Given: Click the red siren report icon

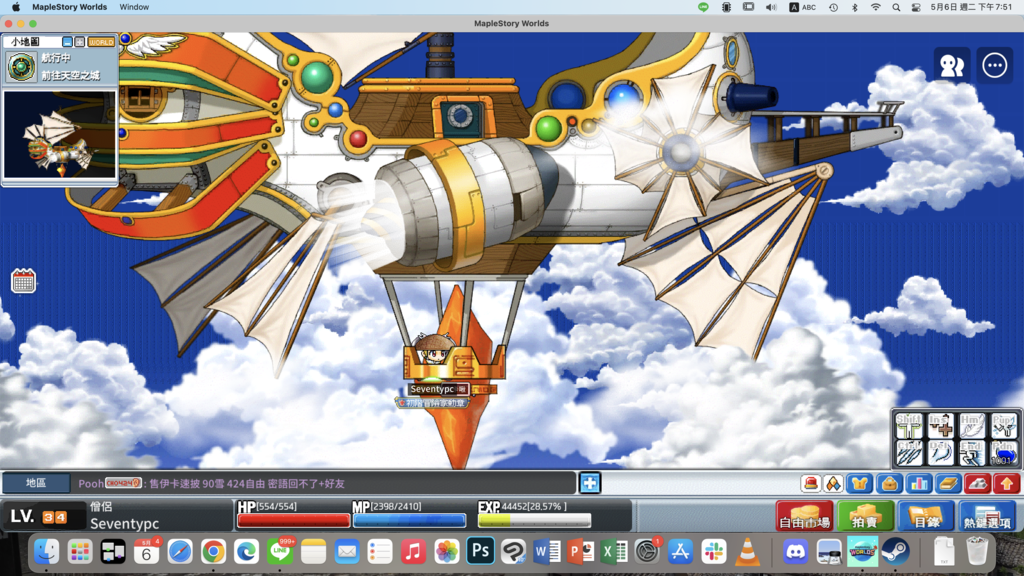Looking at the screenshot, I should (x=810, y=483).
